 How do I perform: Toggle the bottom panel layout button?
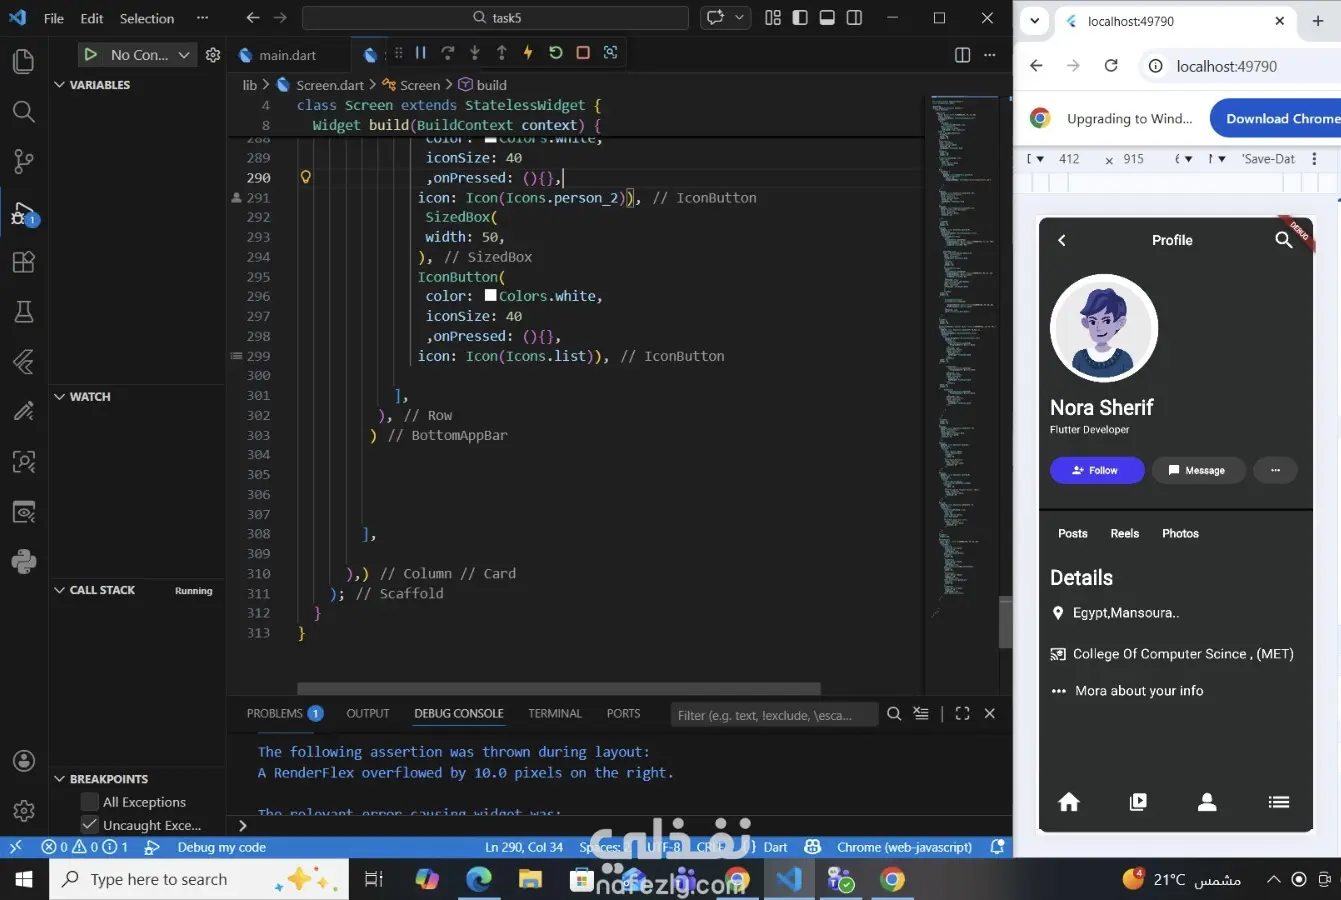[x=827, y=18]
